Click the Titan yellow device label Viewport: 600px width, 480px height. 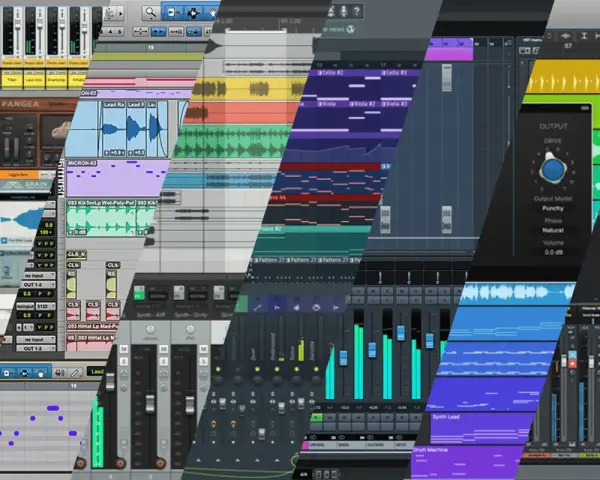click(12, 80)
